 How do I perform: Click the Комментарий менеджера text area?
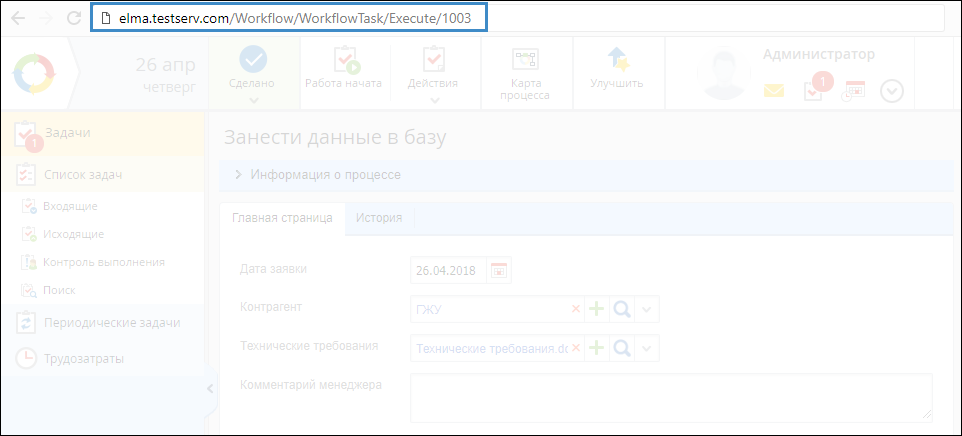[x=670, y=397]
